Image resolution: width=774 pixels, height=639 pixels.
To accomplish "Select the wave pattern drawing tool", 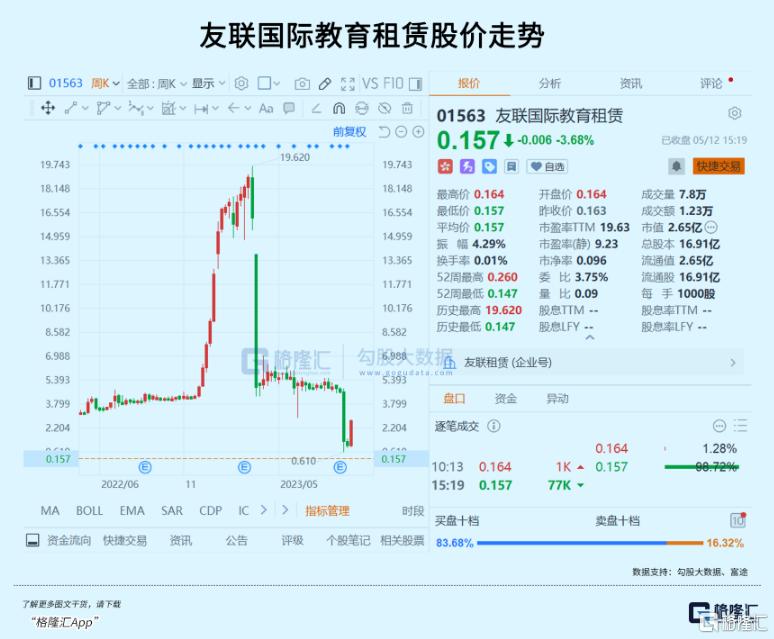I will tap(136, 108).
